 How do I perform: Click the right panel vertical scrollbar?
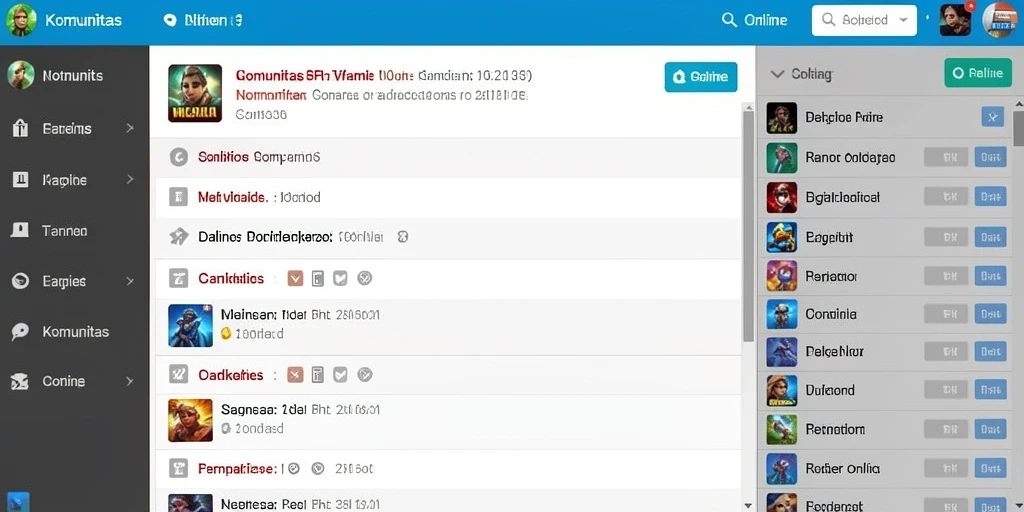pyautogui.click(x=1018, y=128)
